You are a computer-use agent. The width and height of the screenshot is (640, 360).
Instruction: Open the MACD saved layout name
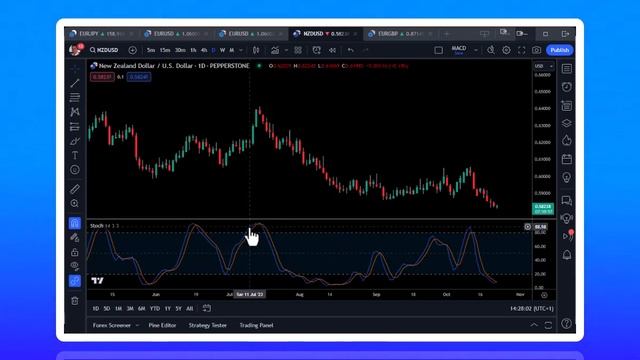point(459,50)
